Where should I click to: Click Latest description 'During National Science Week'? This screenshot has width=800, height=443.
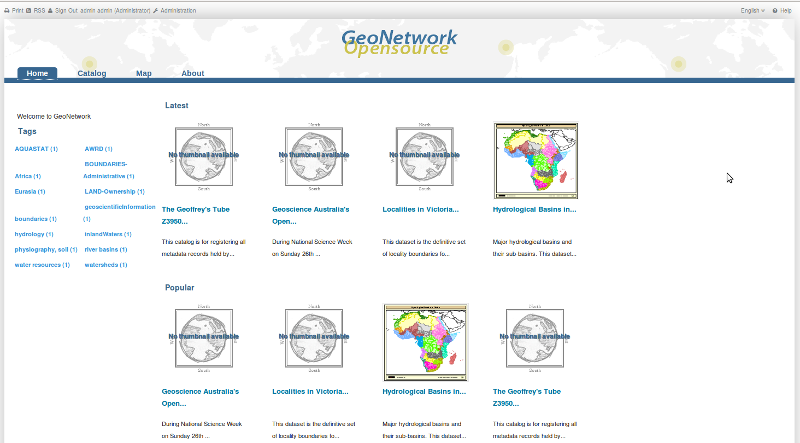(x=312, y=242)
